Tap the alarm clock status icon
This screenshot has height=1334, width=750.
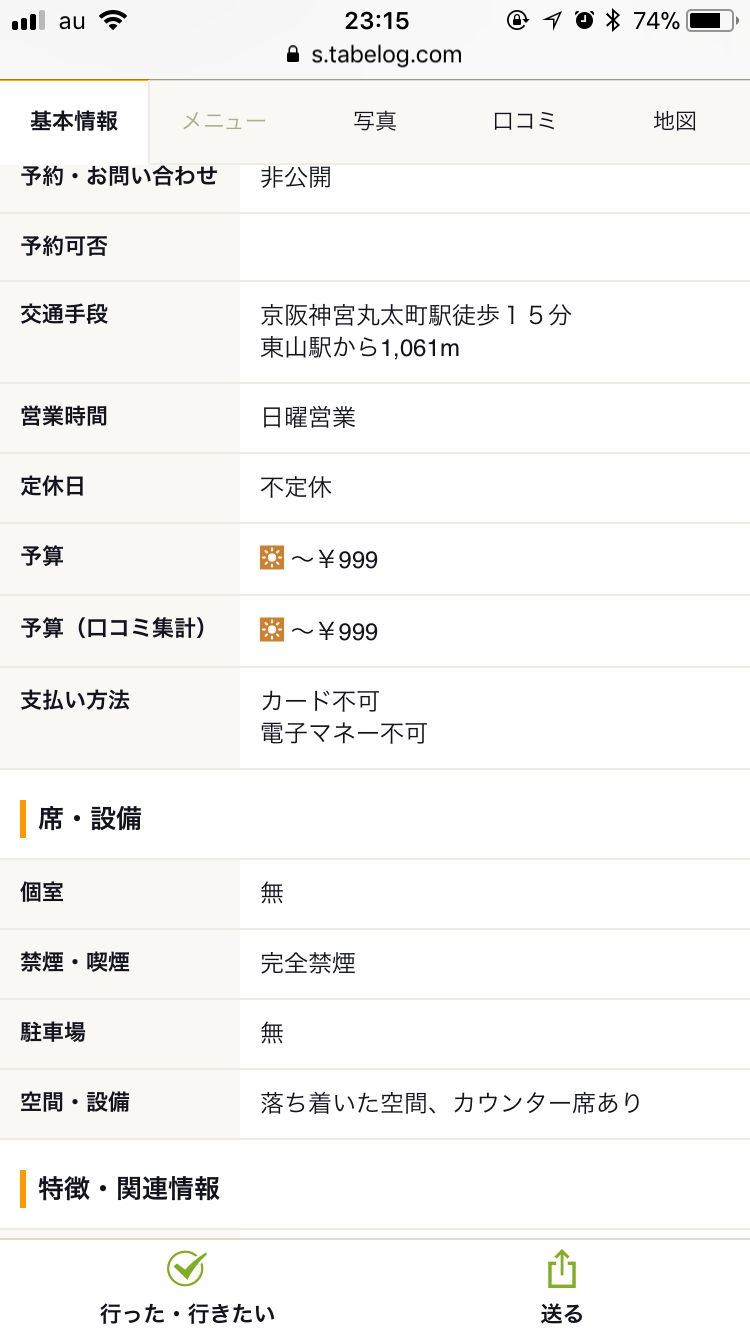coord(585,20)
